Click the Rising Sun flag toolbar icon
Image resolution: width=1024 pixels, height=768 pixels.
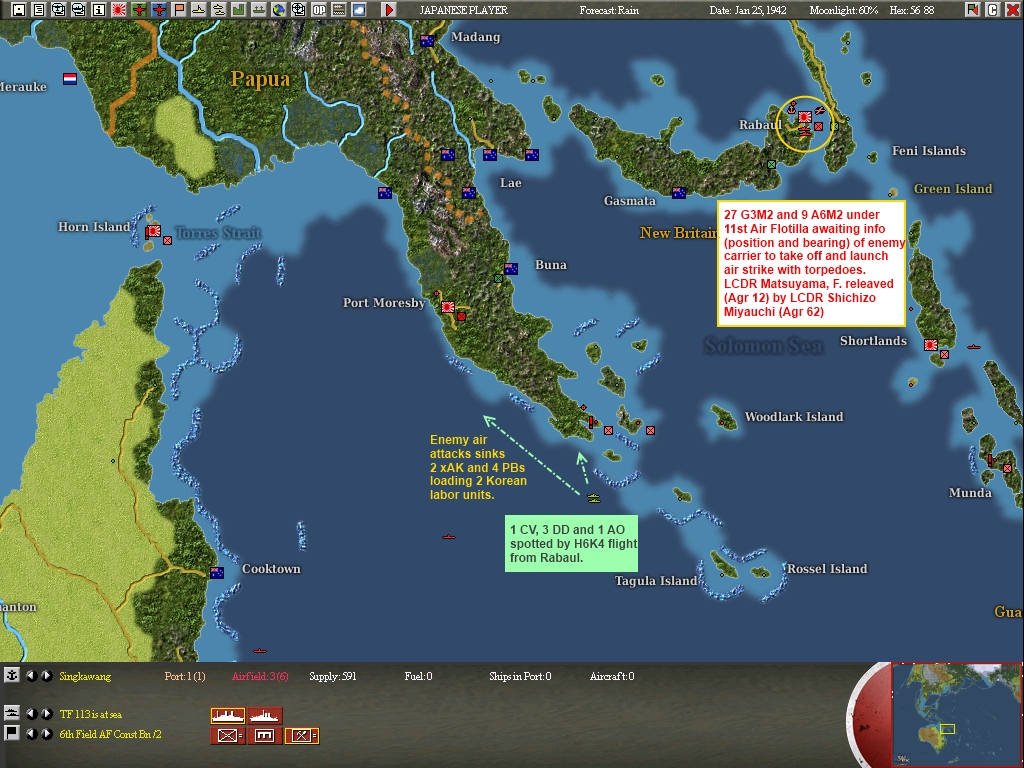click(119, 10)
